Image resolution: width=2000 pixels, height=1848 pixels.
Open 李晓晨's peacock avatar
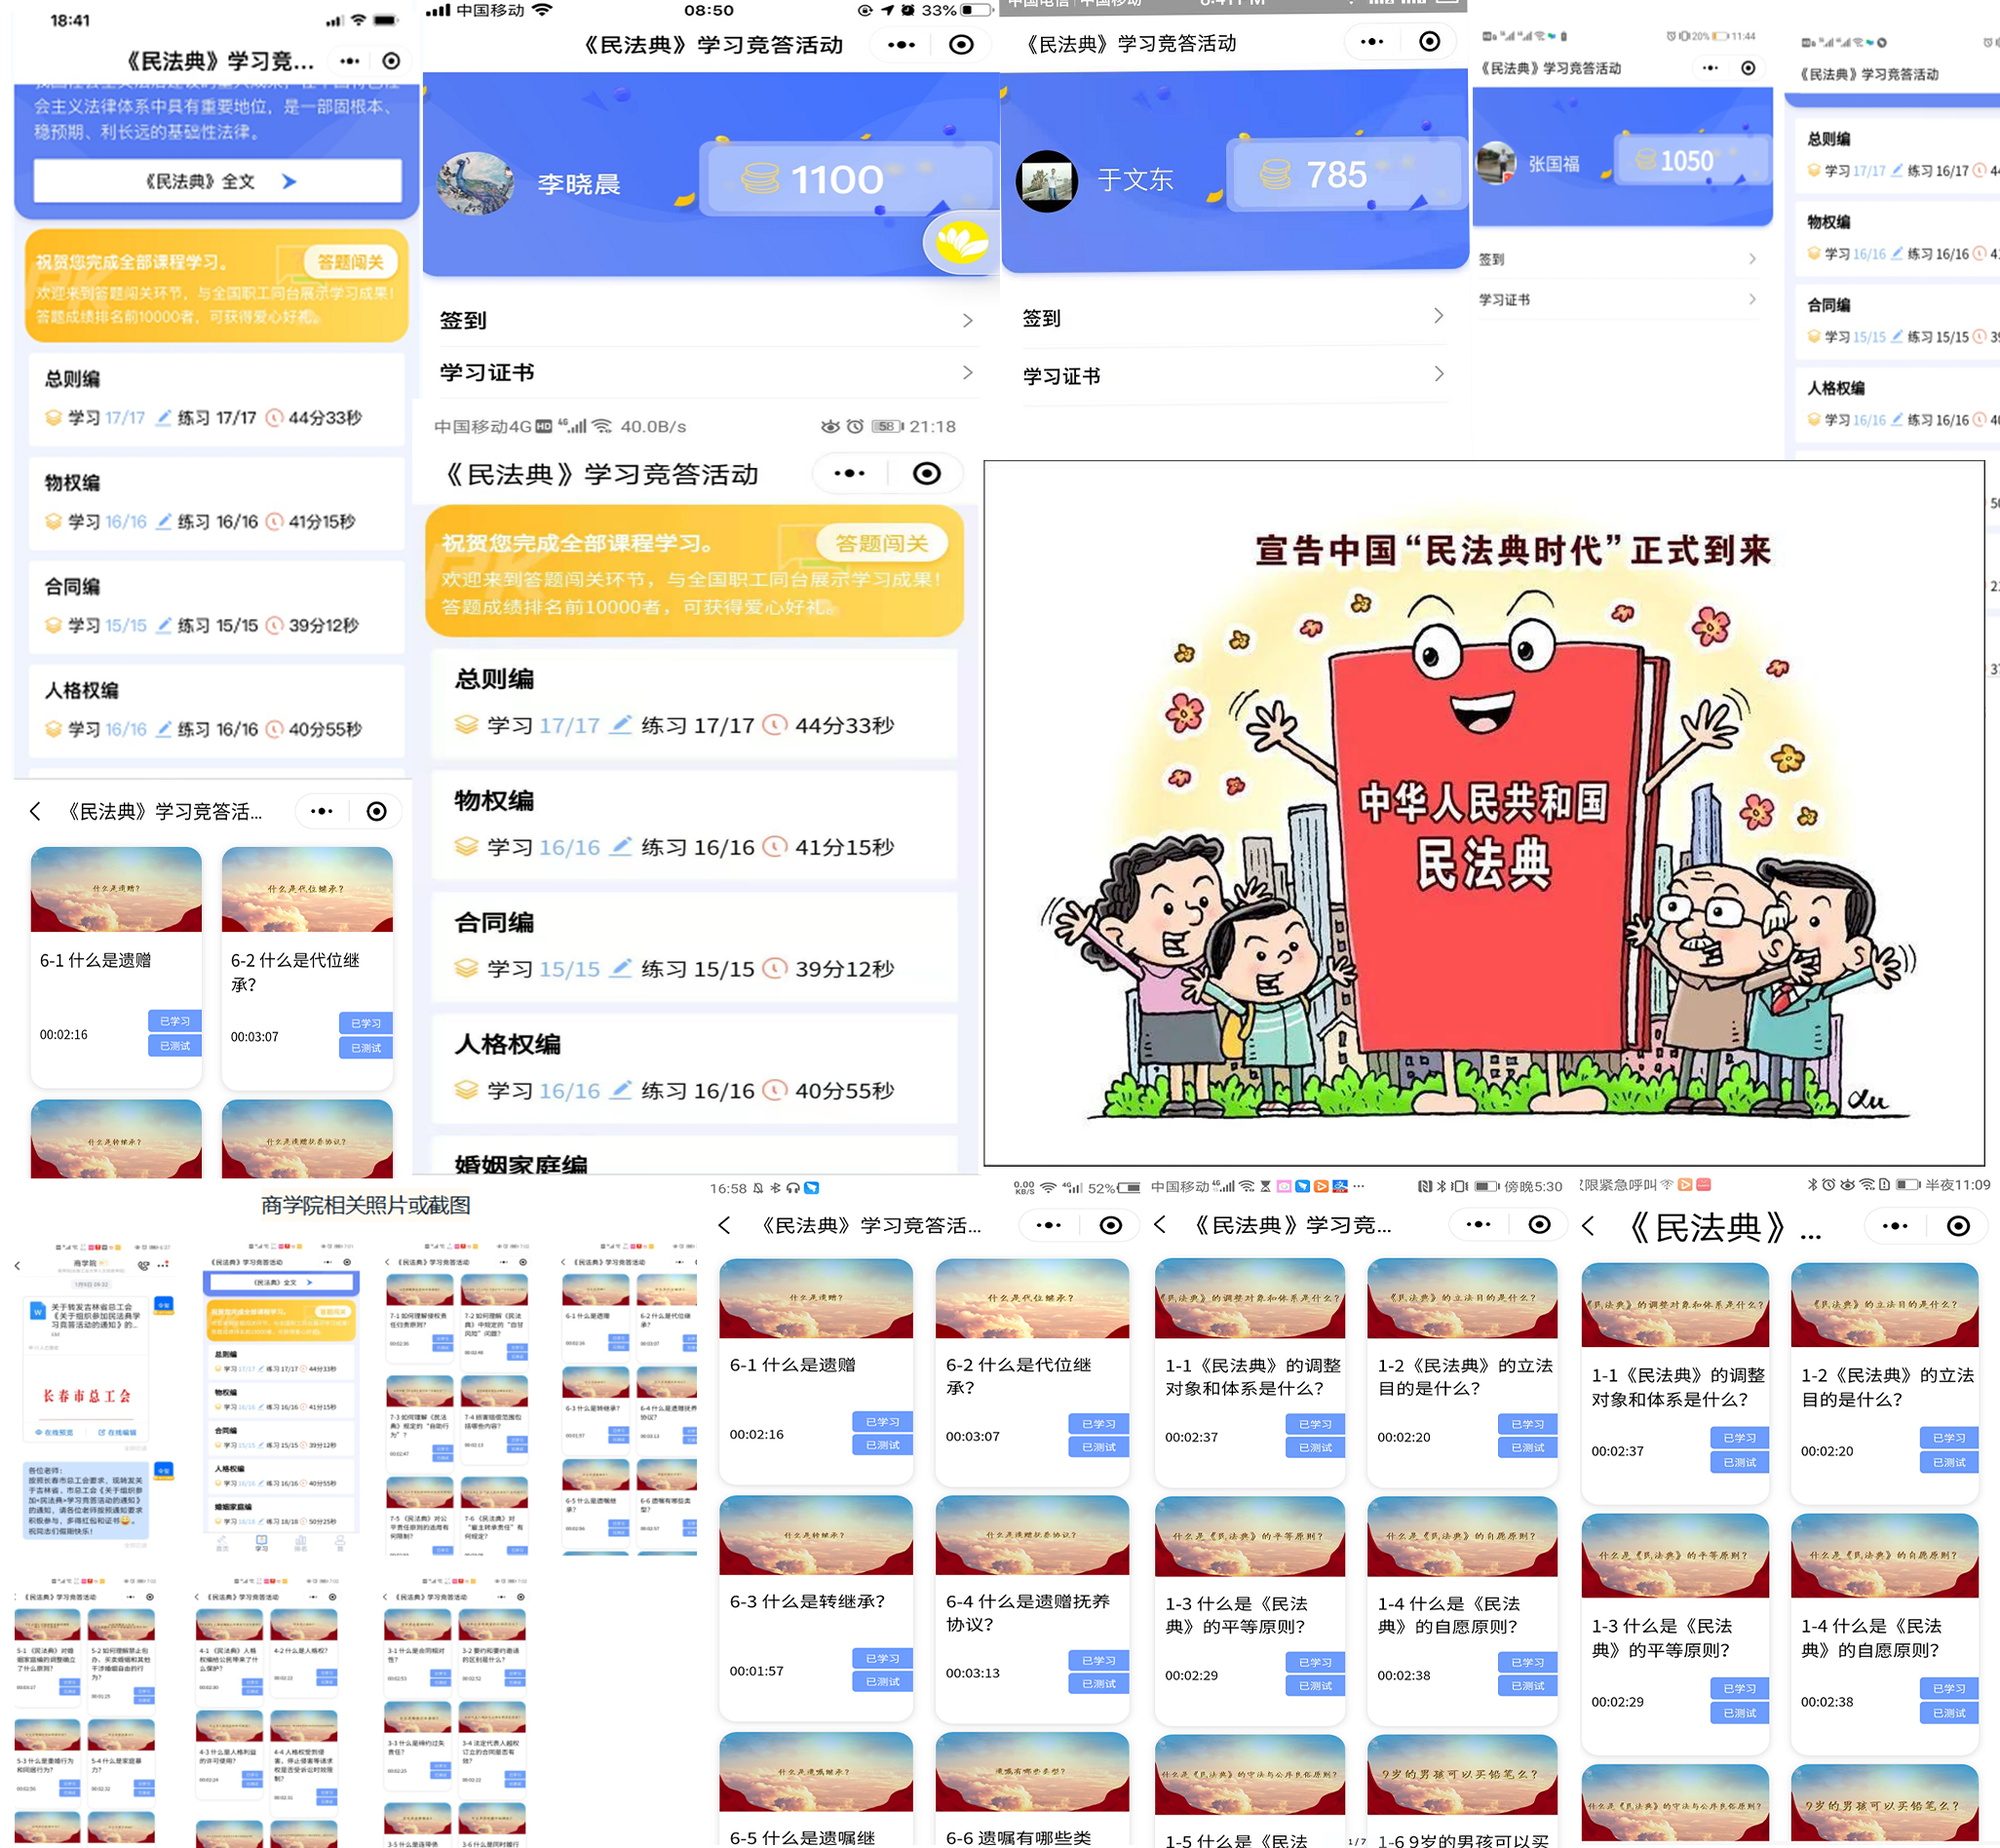click(x=476, y=183)
